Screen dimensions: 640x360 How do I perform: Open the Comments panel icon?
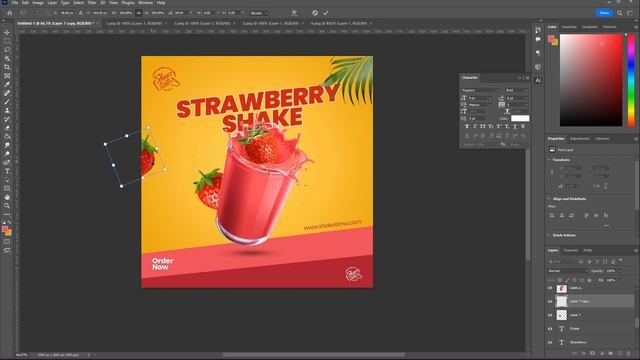pyautogui.click(x=538, y=40)
